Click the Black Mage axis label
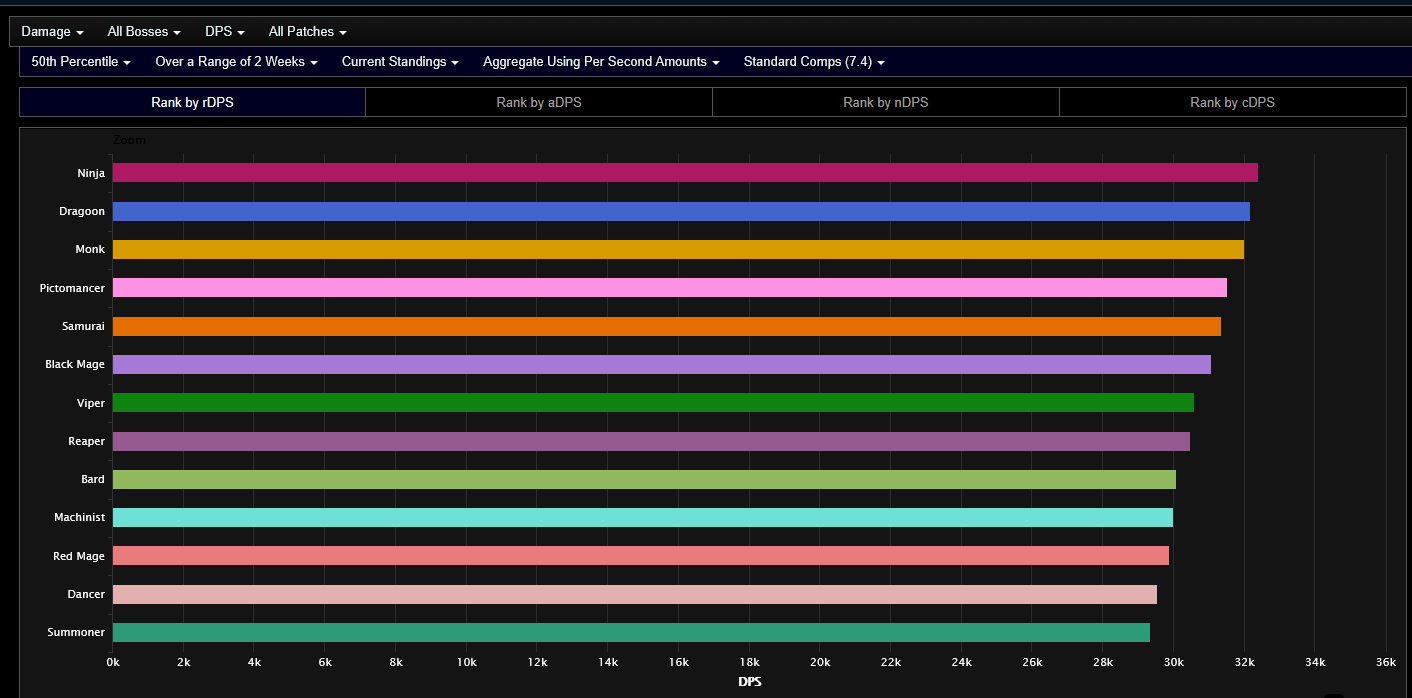Viewport: 1412px width, 698px height. [75, 365]
